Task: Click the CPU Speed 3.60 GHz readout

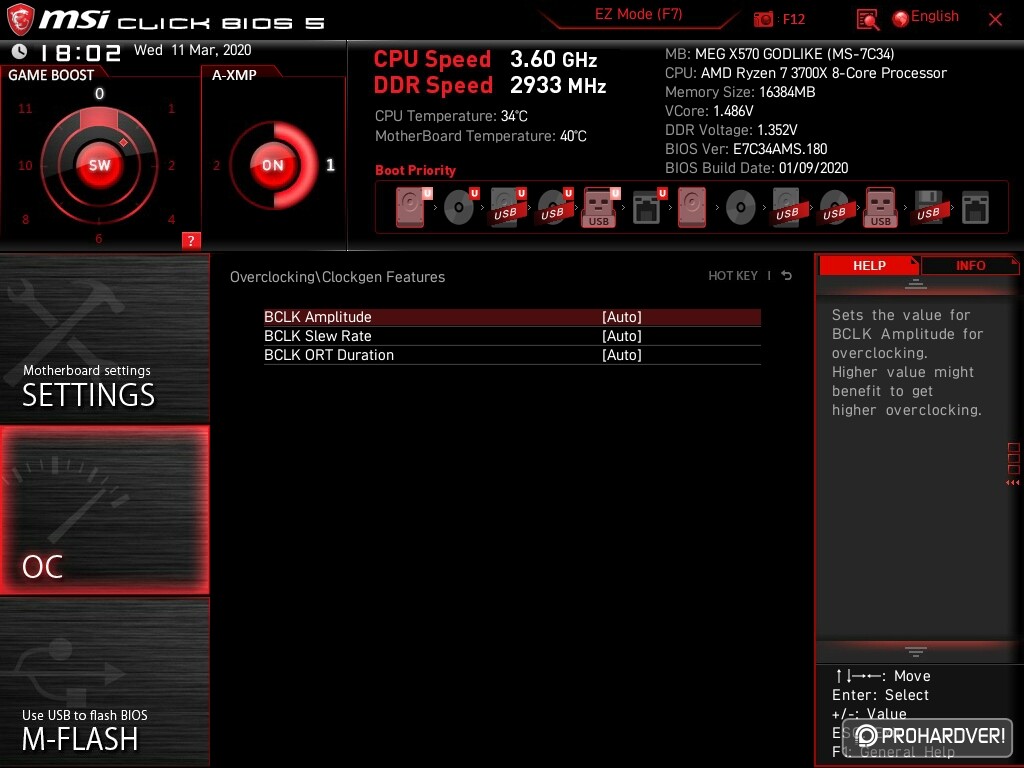Action: tap(485, 59)
